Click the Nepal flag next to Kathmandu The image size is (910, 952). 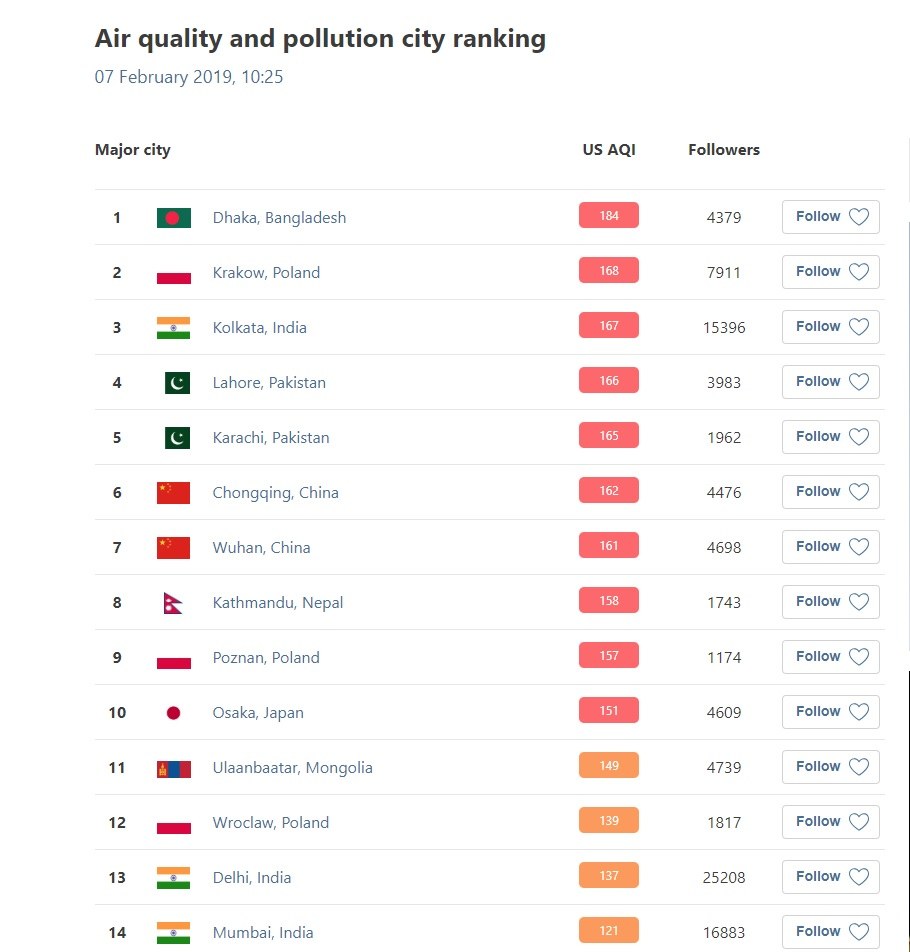173,603
